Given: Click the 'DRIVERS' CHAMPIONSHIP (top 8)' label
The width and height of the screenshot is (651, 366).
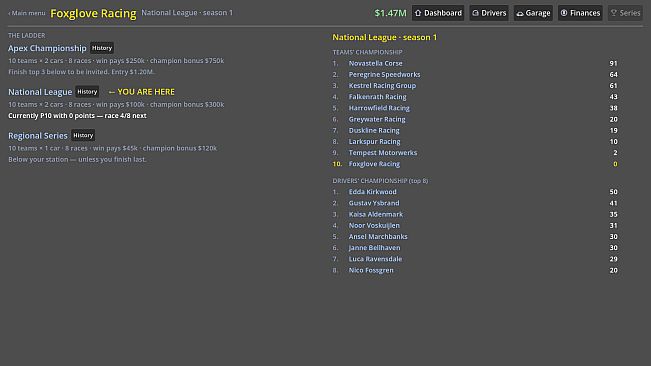Looking at the screenshot, I should pos(380,181).
